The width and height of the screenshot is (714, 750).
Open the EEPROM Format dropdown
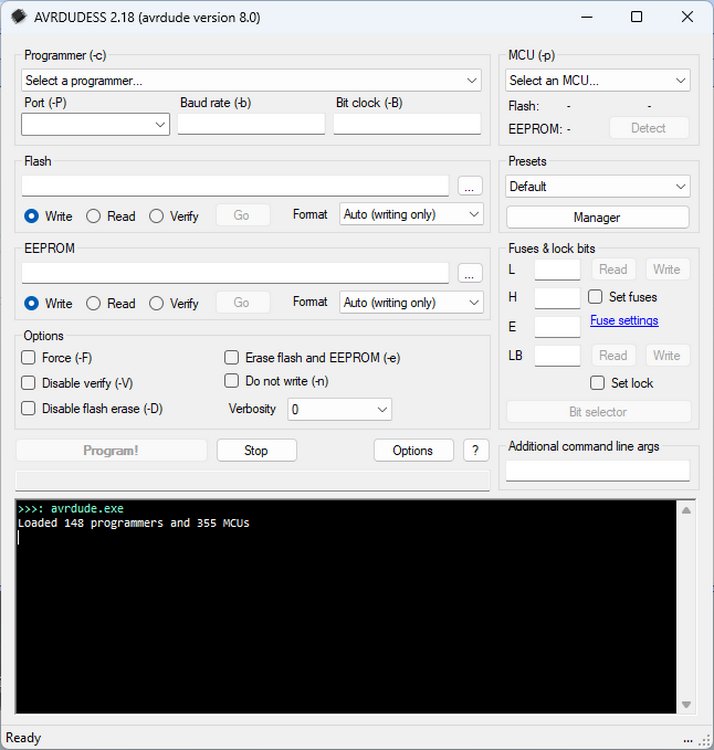tap(411, 302)
